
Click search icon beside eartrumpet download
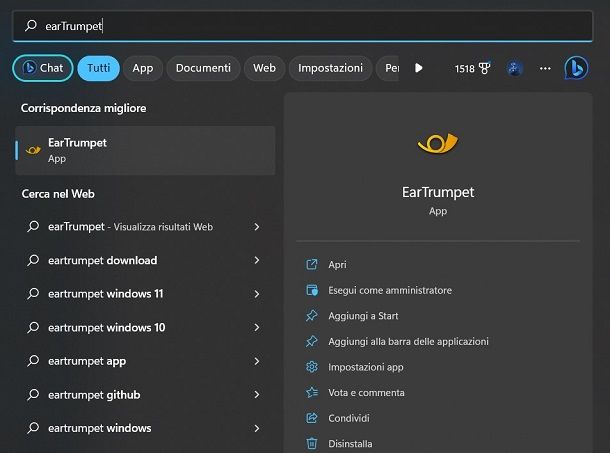[33, 260]
